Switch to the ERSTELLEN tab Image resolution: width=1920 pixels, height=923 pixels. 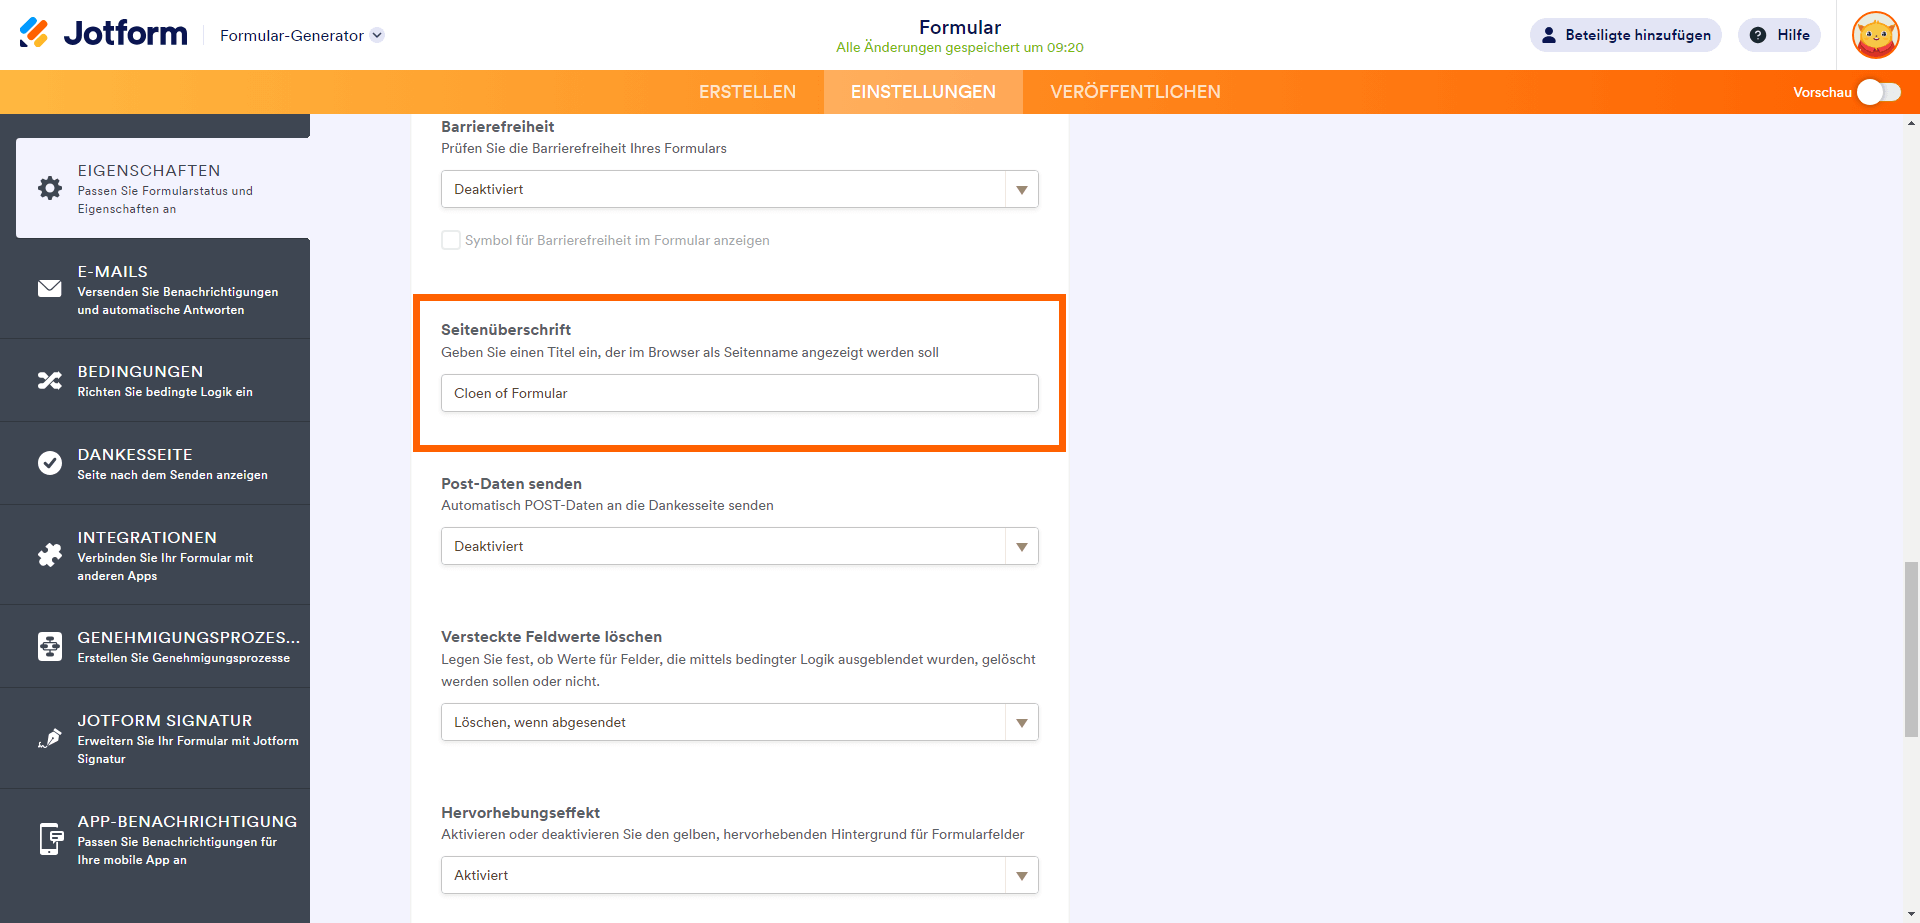[747, 92]
